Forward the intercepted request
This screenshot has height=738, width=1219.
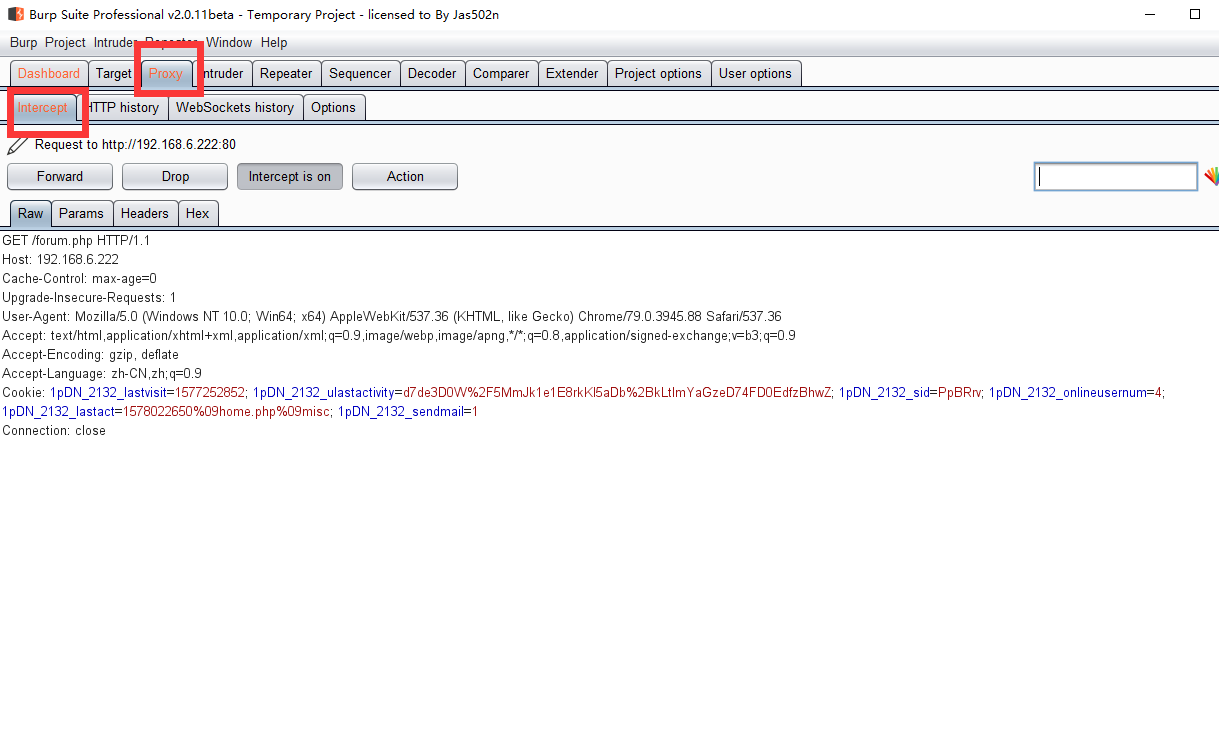tap(60, 177)
